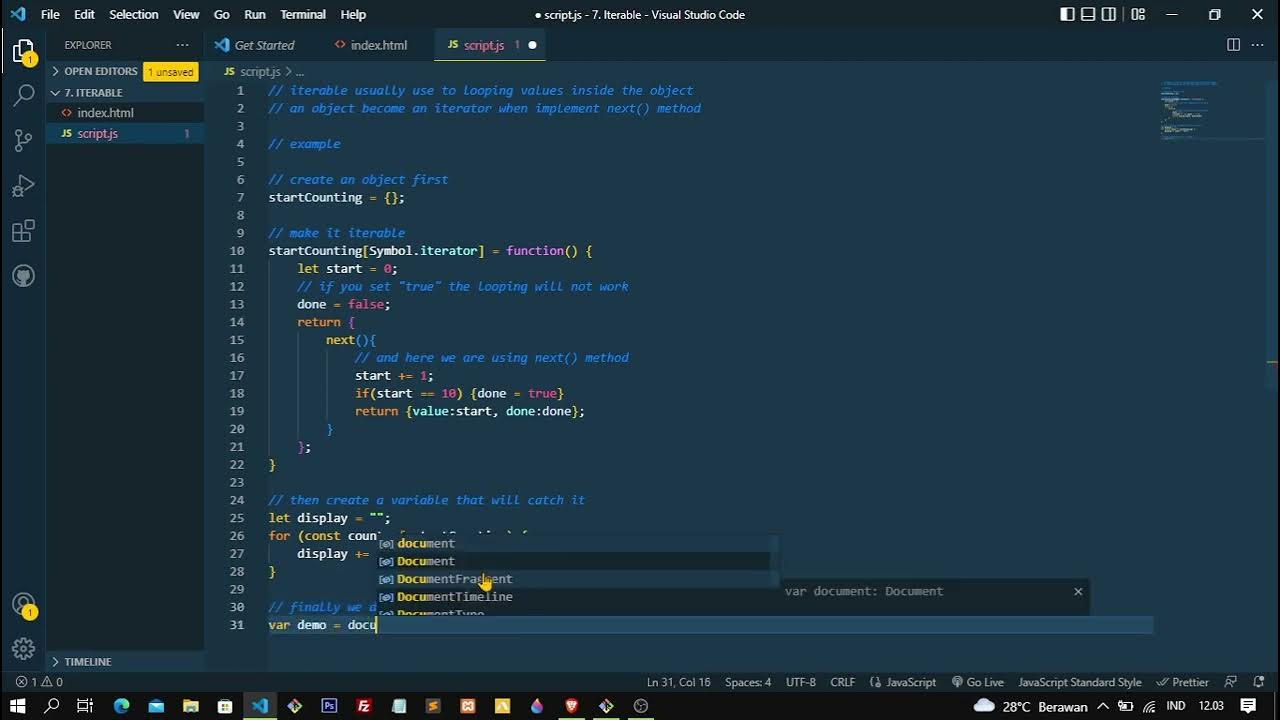This screenshot has height=720, width=1280.
Task: Open the Run and Debug view
Action: point(23,186)
